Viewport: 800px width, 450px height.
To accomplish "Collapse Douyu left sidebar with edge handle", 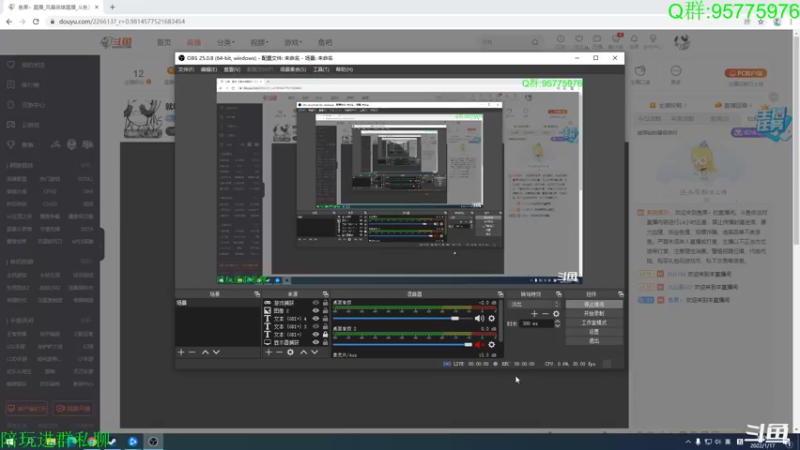I will click(102, 244).
